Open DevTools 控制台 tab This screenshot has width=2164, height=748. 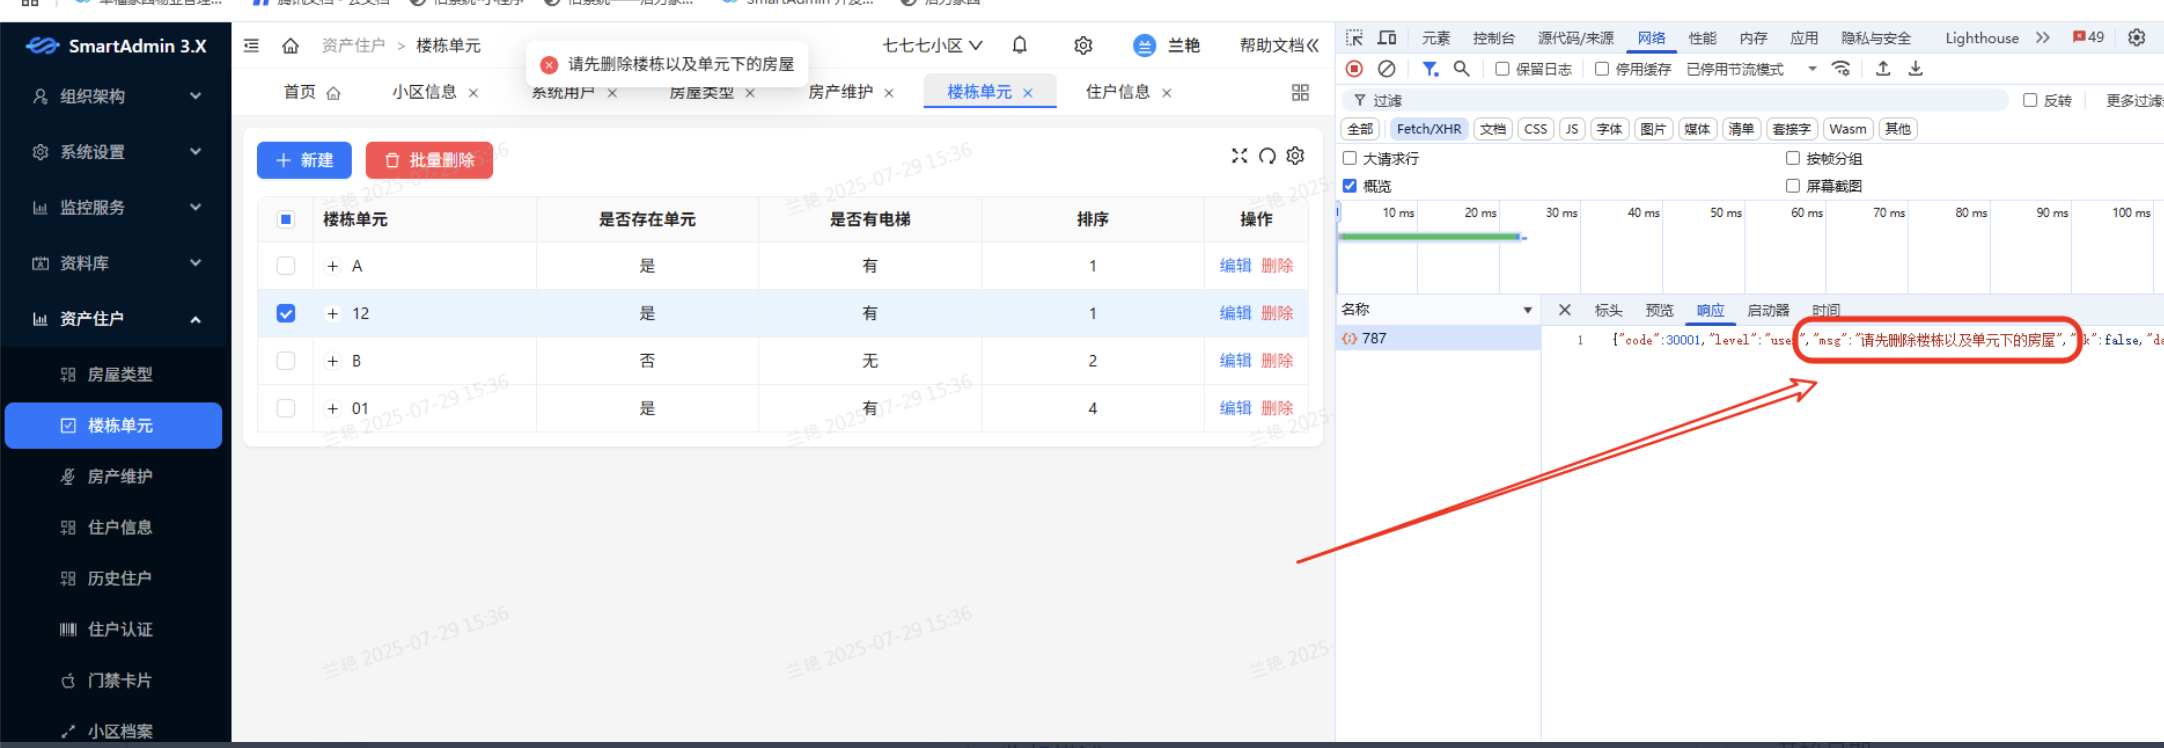(x=1493, y=38)
